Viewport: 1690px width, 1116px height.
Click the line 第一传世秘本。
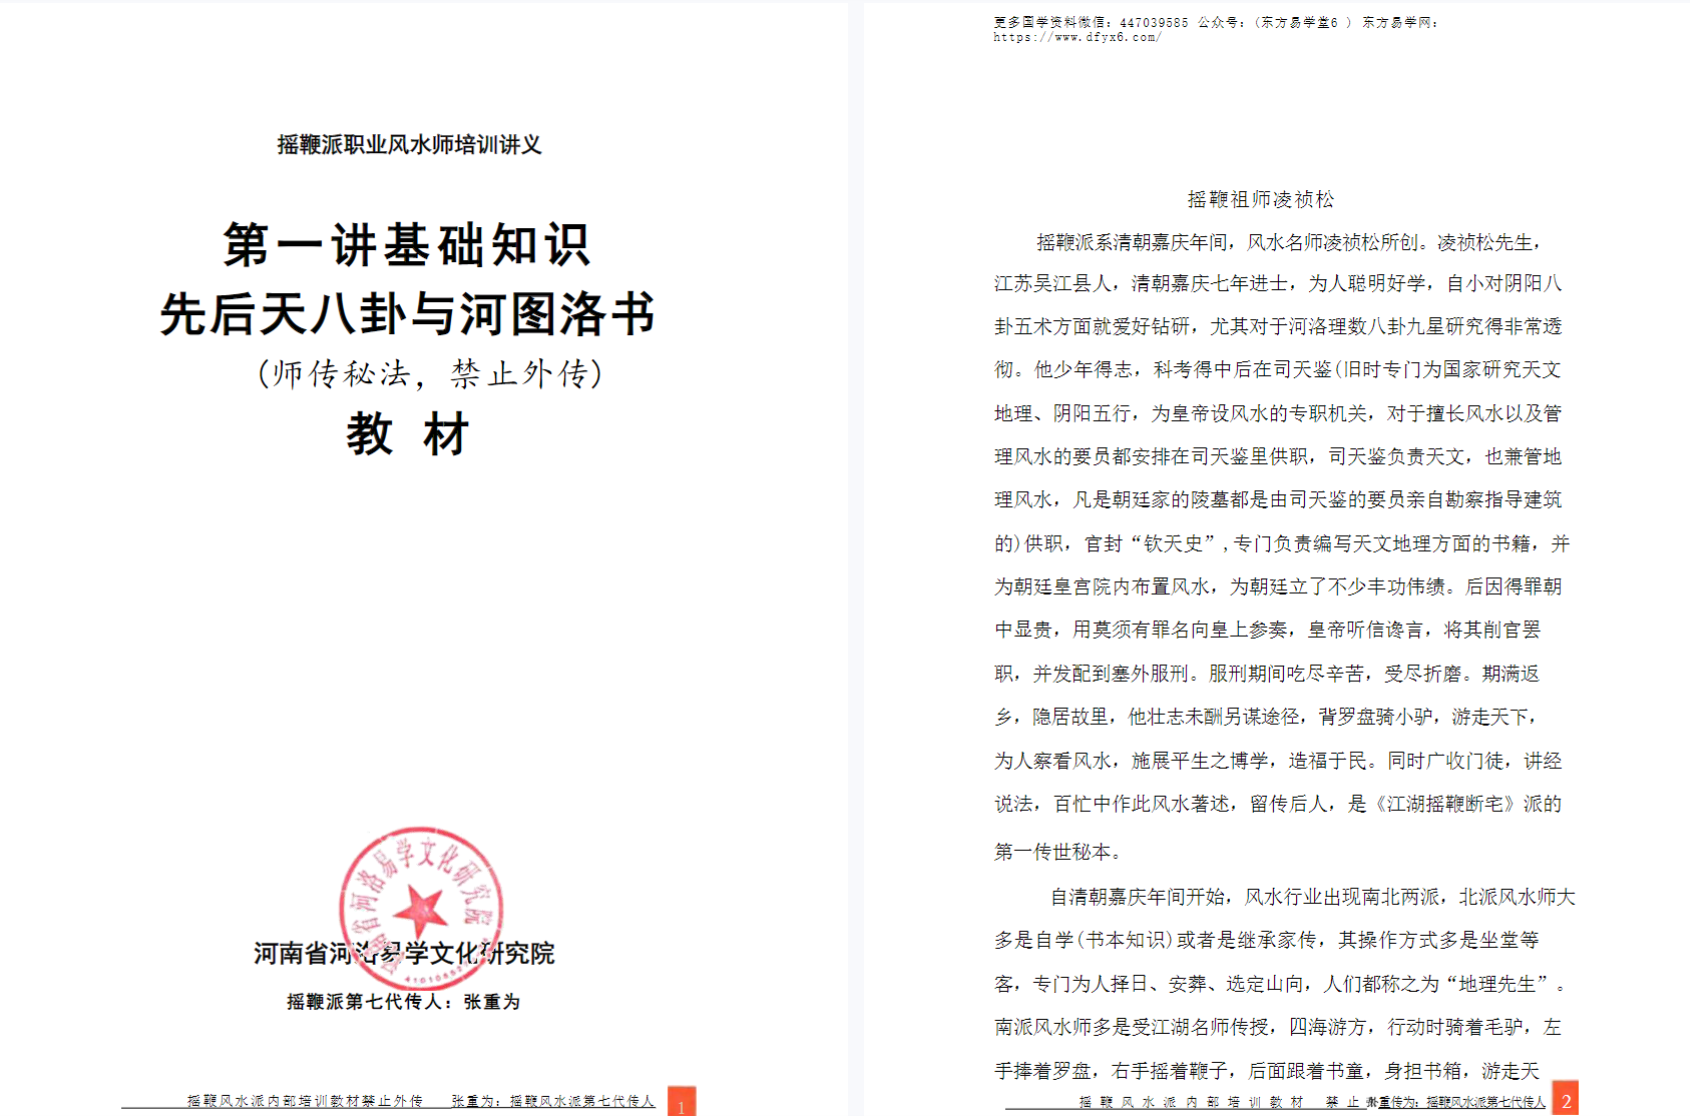(x=1058, y=852)
